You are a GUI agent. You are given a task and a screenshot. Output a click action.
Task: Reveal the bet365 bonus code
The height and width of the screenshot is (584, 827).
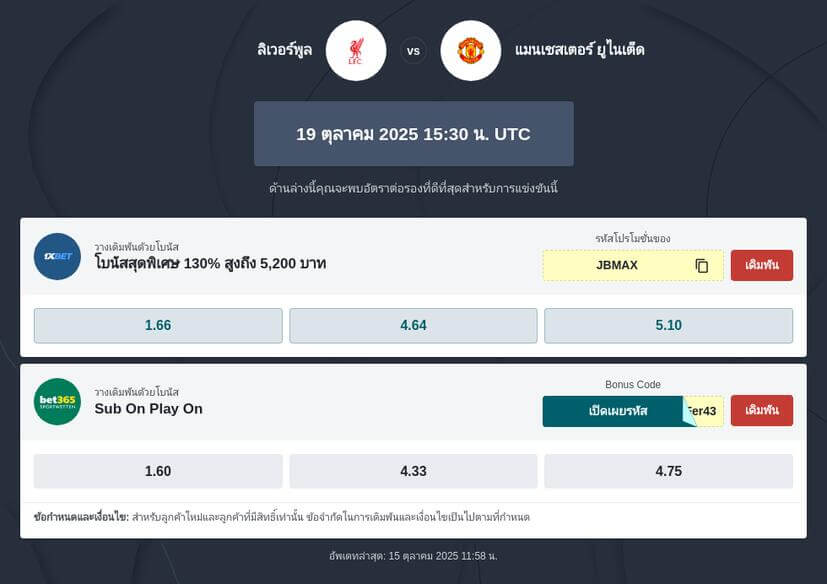point(615,411)
